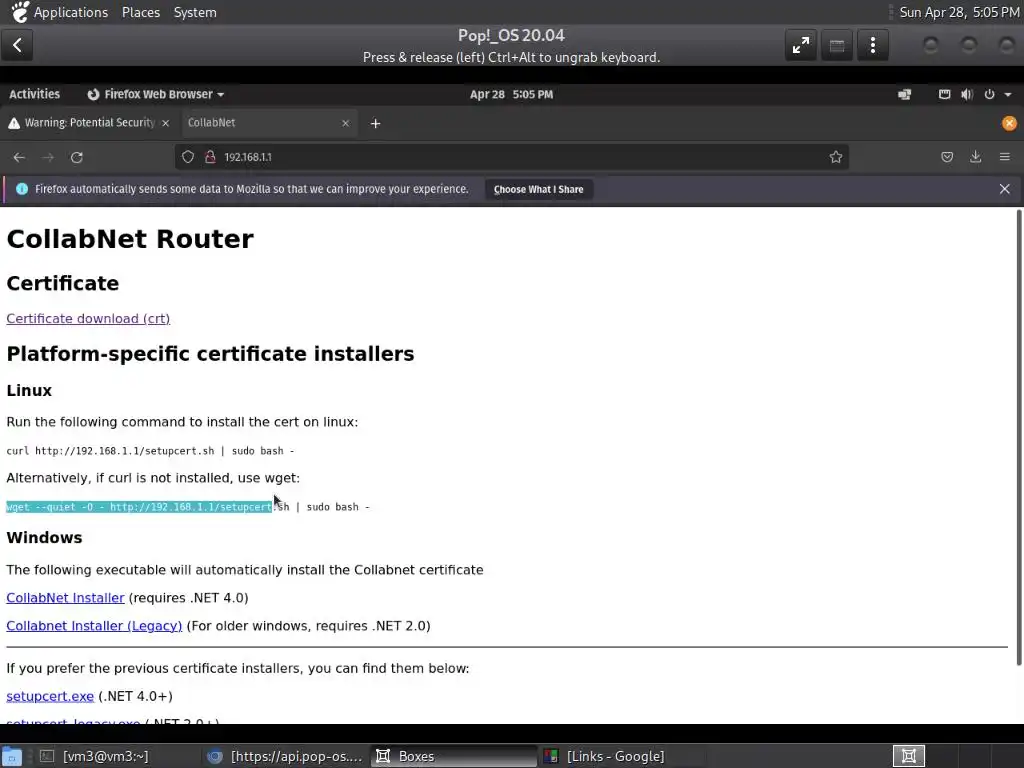Open the guest Activities overview
The width and height of the screenshot is (1024, 768).
point(35,95)
